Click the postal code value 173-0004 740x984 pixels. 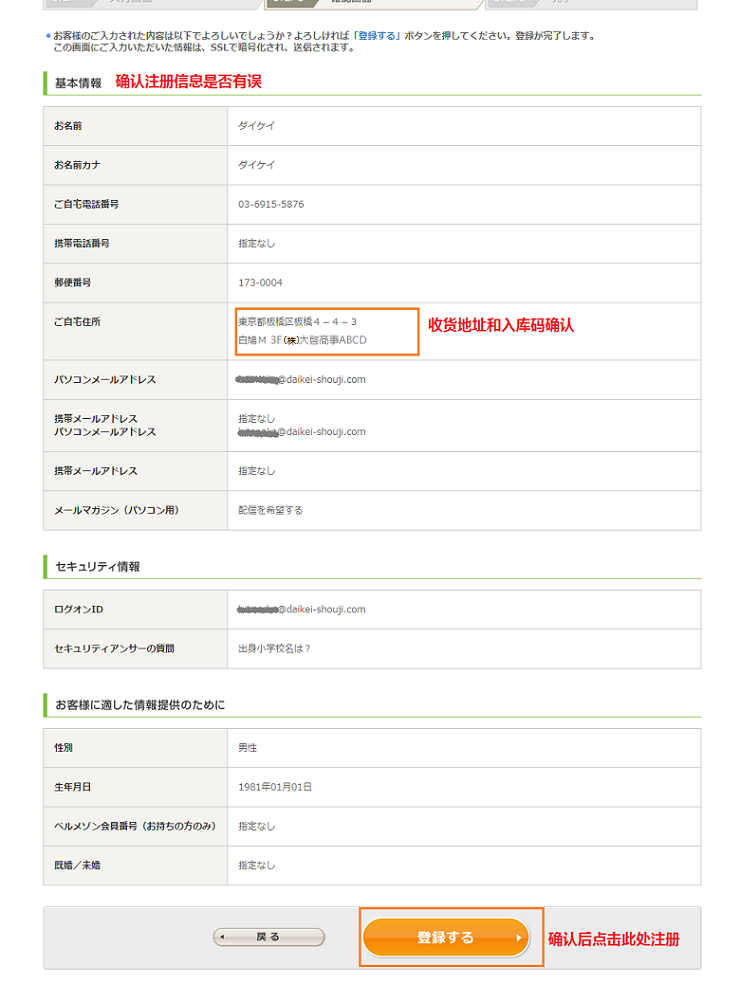coord(260,282)
